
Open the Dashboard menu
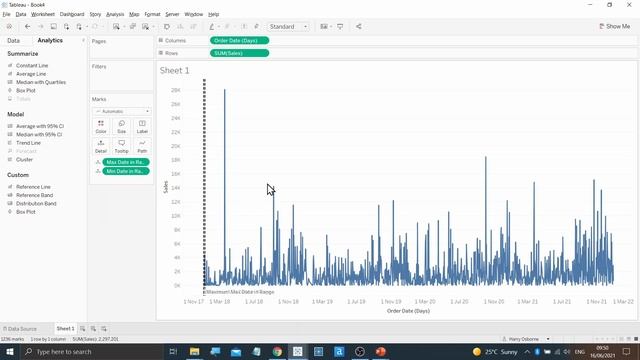tap(72, 14)
